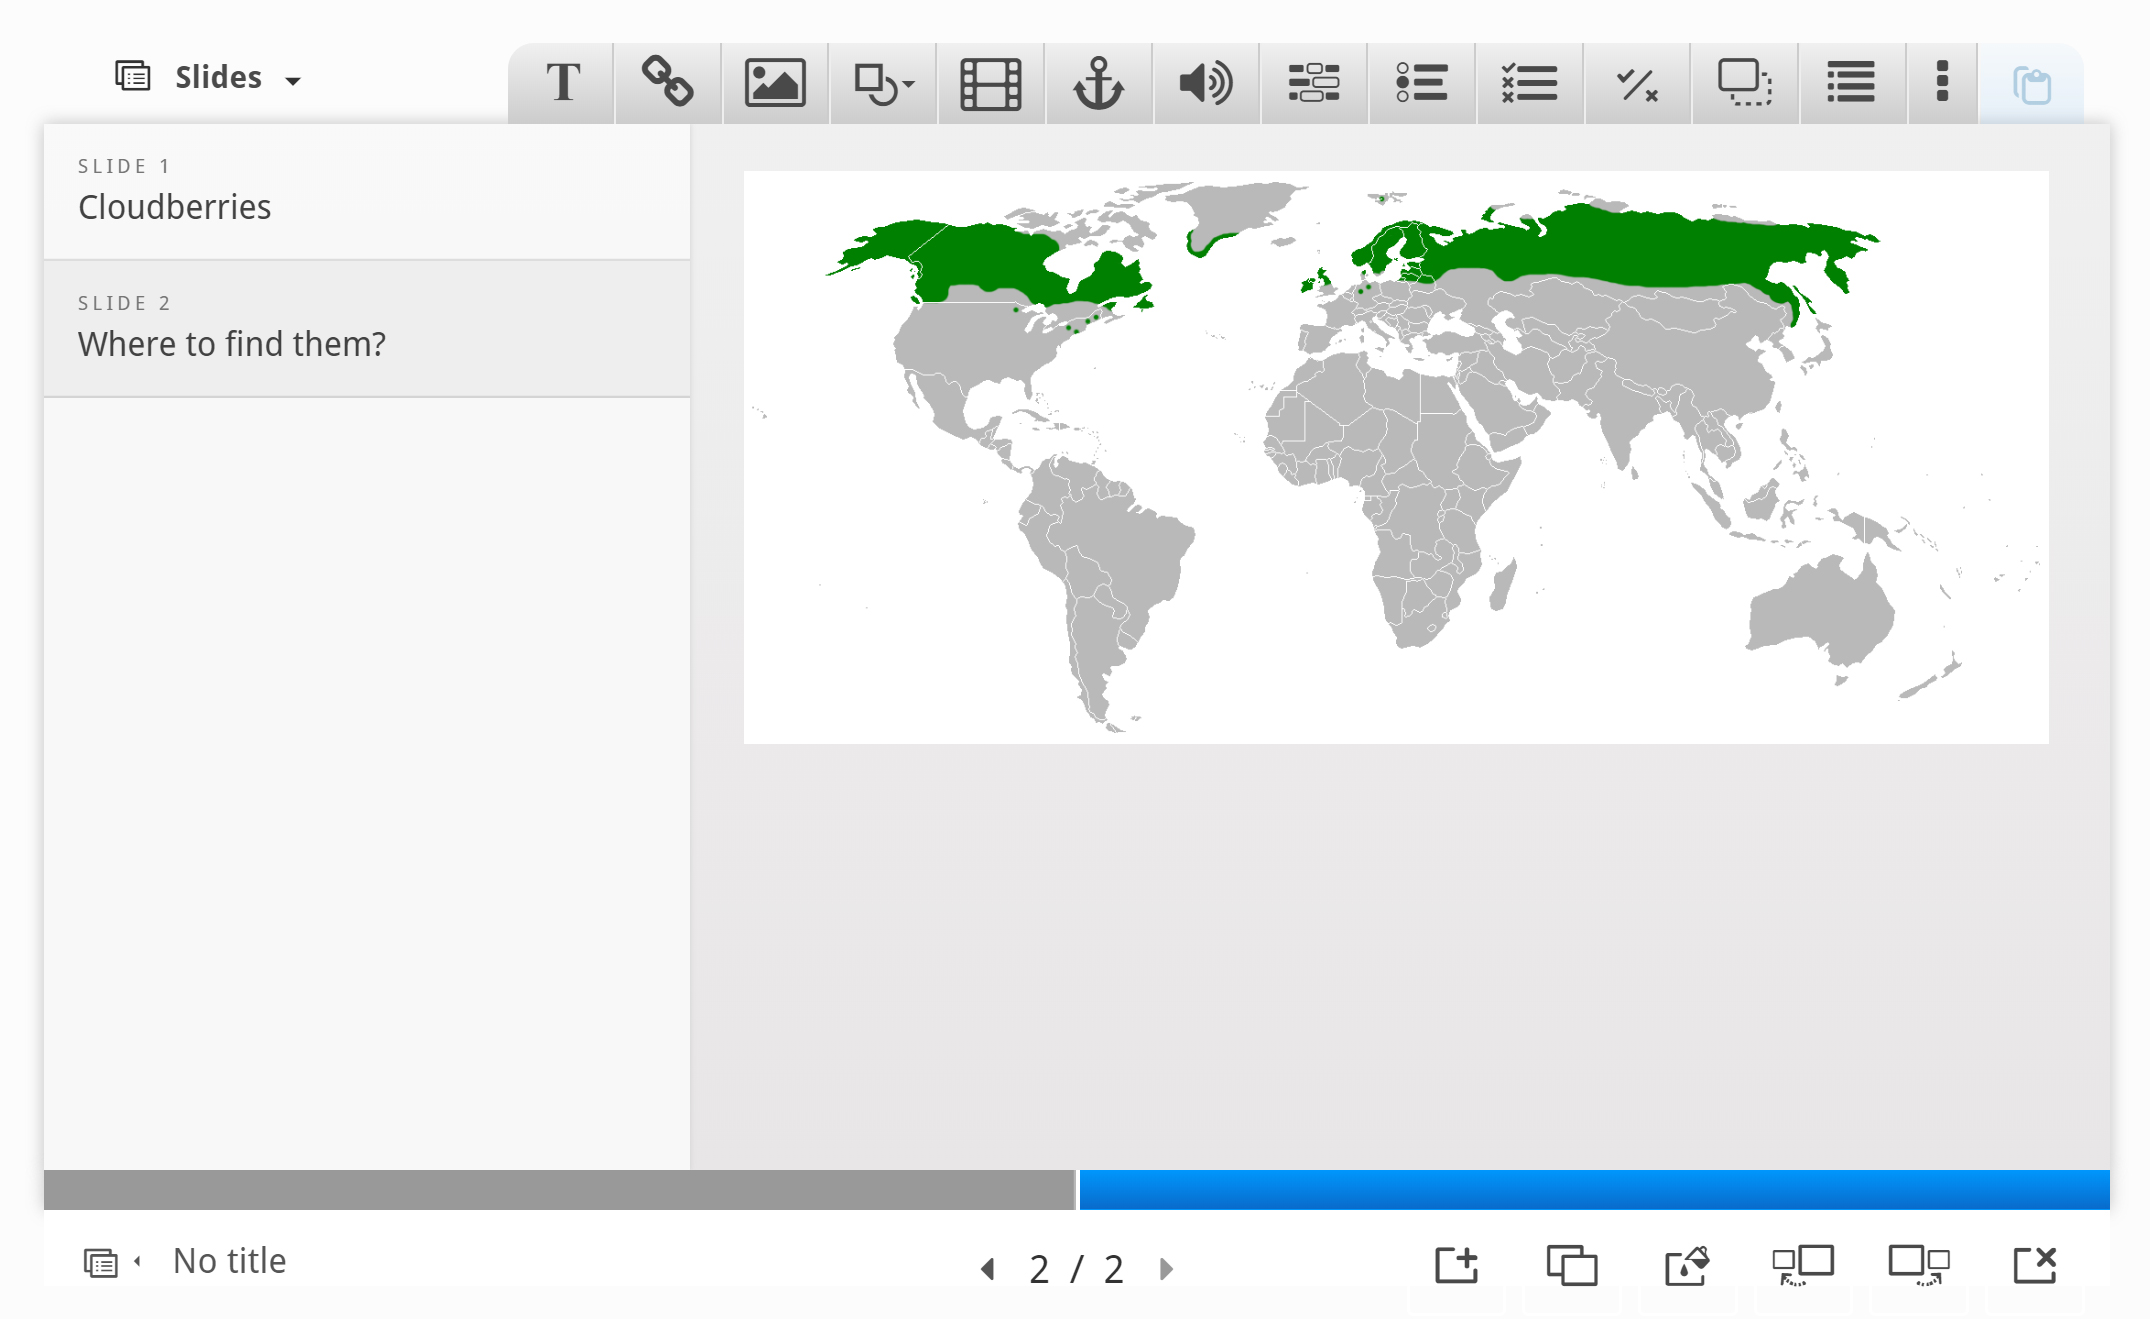Image resolution: width=2150 pixels, height=1319 pixels.
Task: Add a new slide
Action: point(1456,1265)
